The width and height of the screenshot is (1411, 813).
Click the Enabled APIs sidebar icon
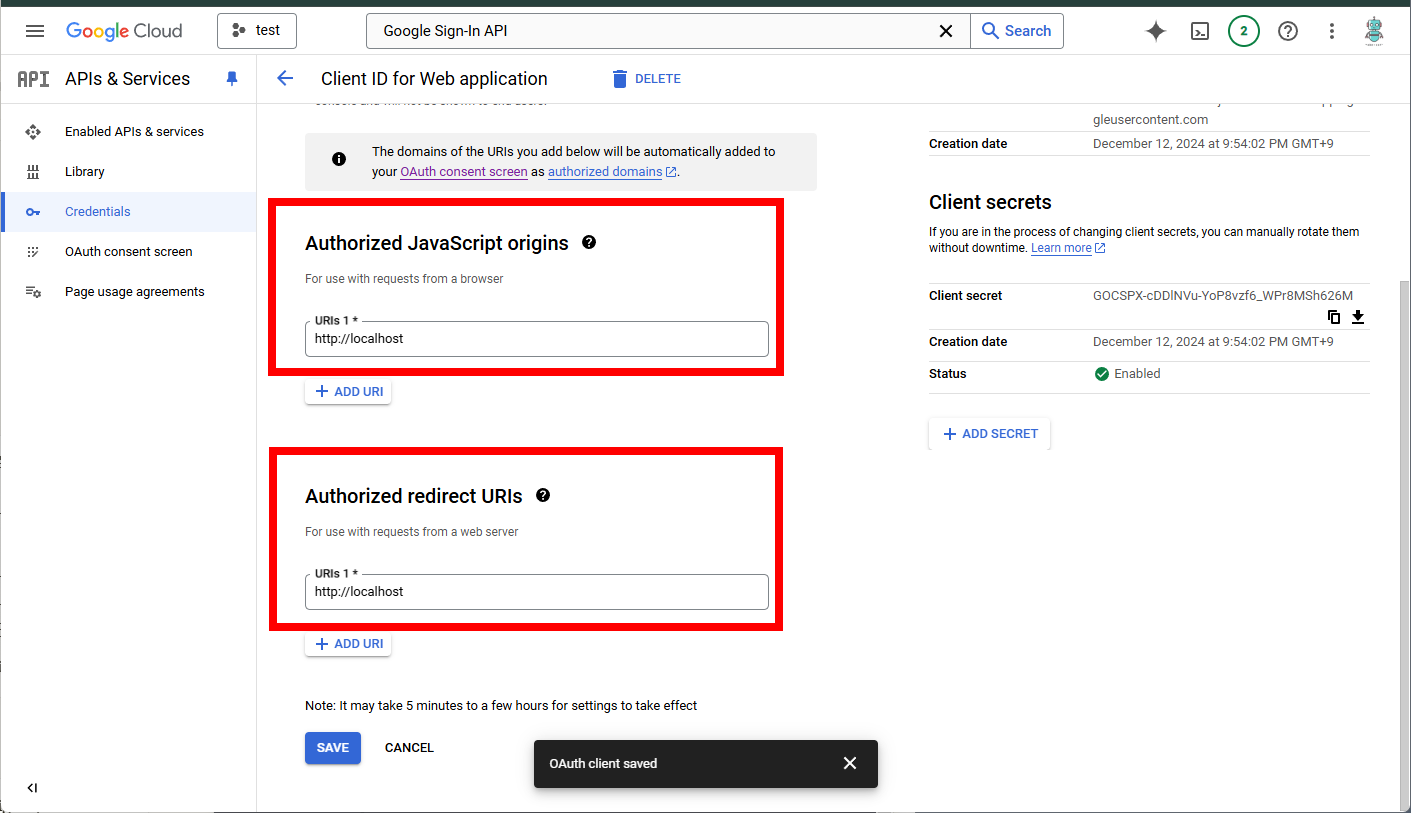33,132
